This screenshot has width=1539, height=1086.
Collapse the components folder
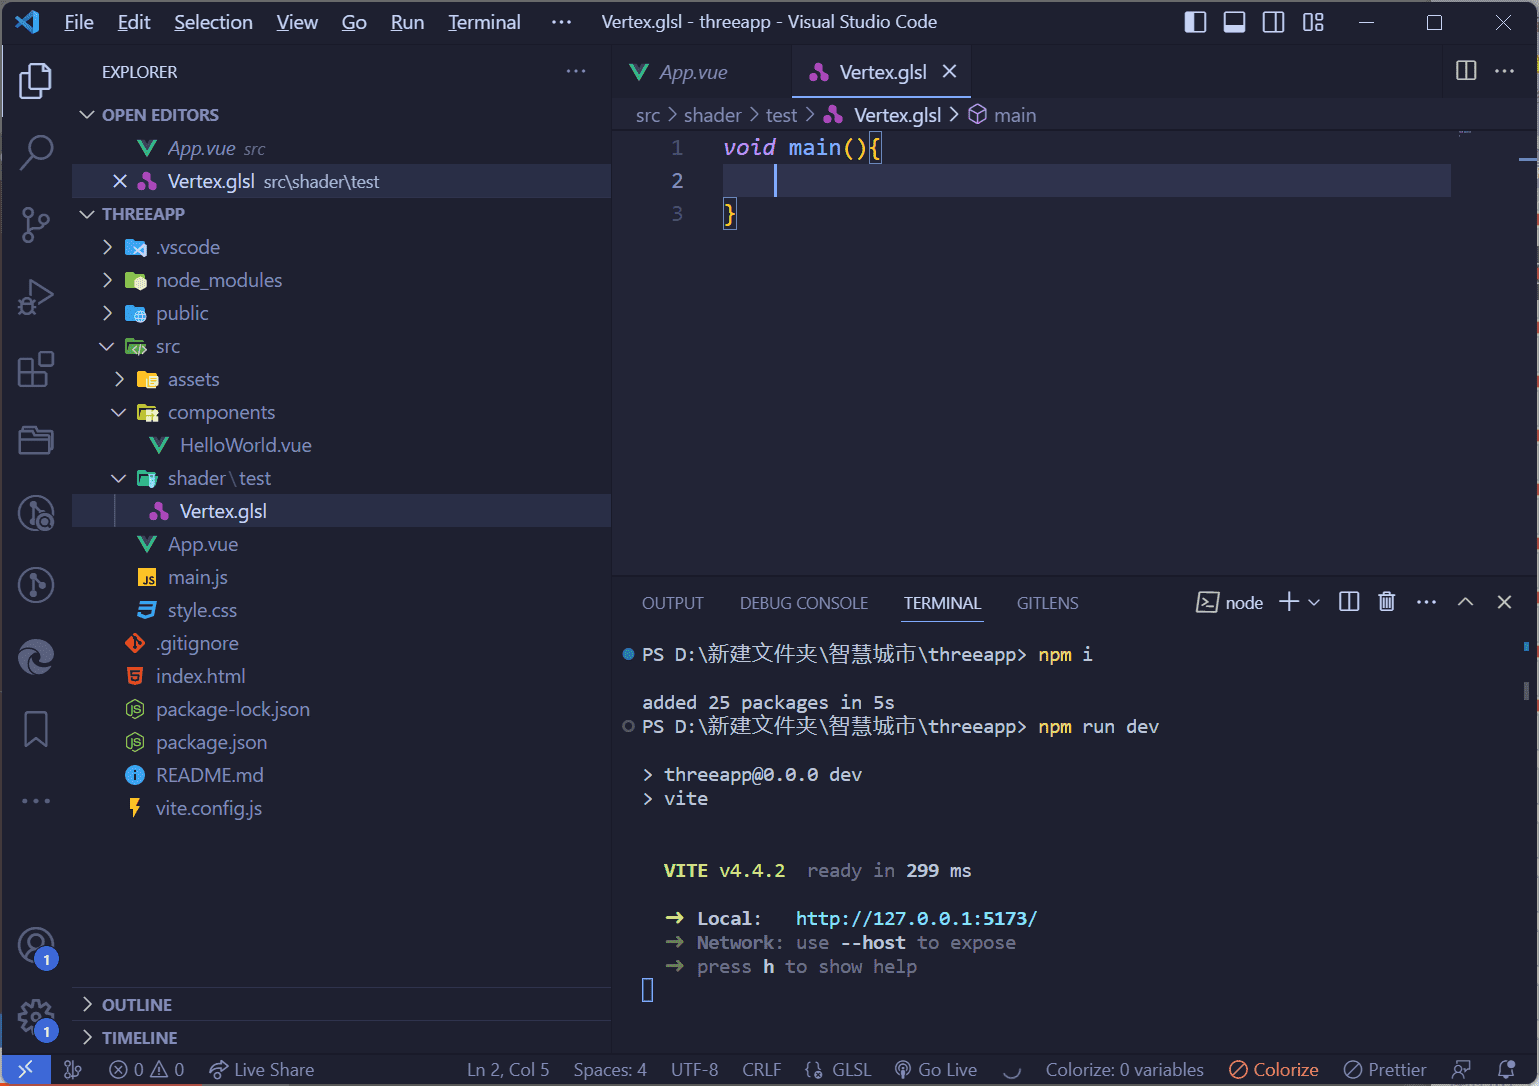[120, 412]
